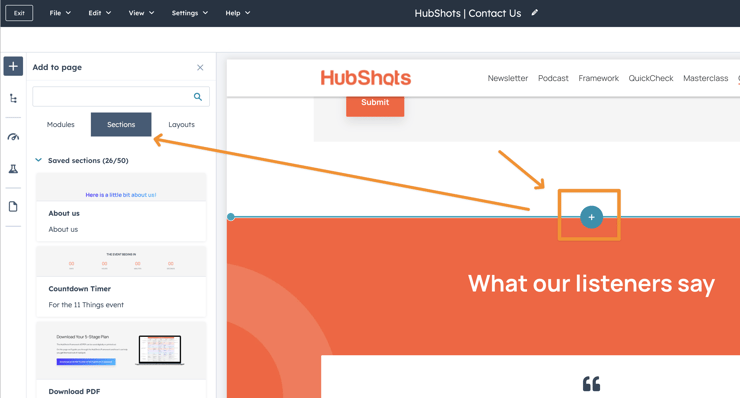Close the Add to page panel
The image size is (740, 398).
click(x=200, y=68)
